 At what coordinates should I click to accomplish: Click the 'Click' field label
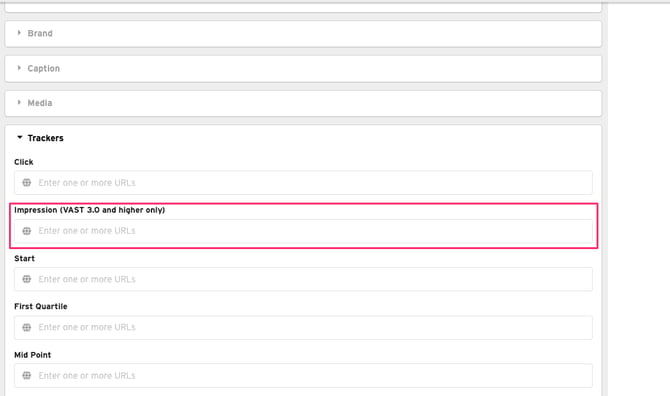tap(24, 162)
